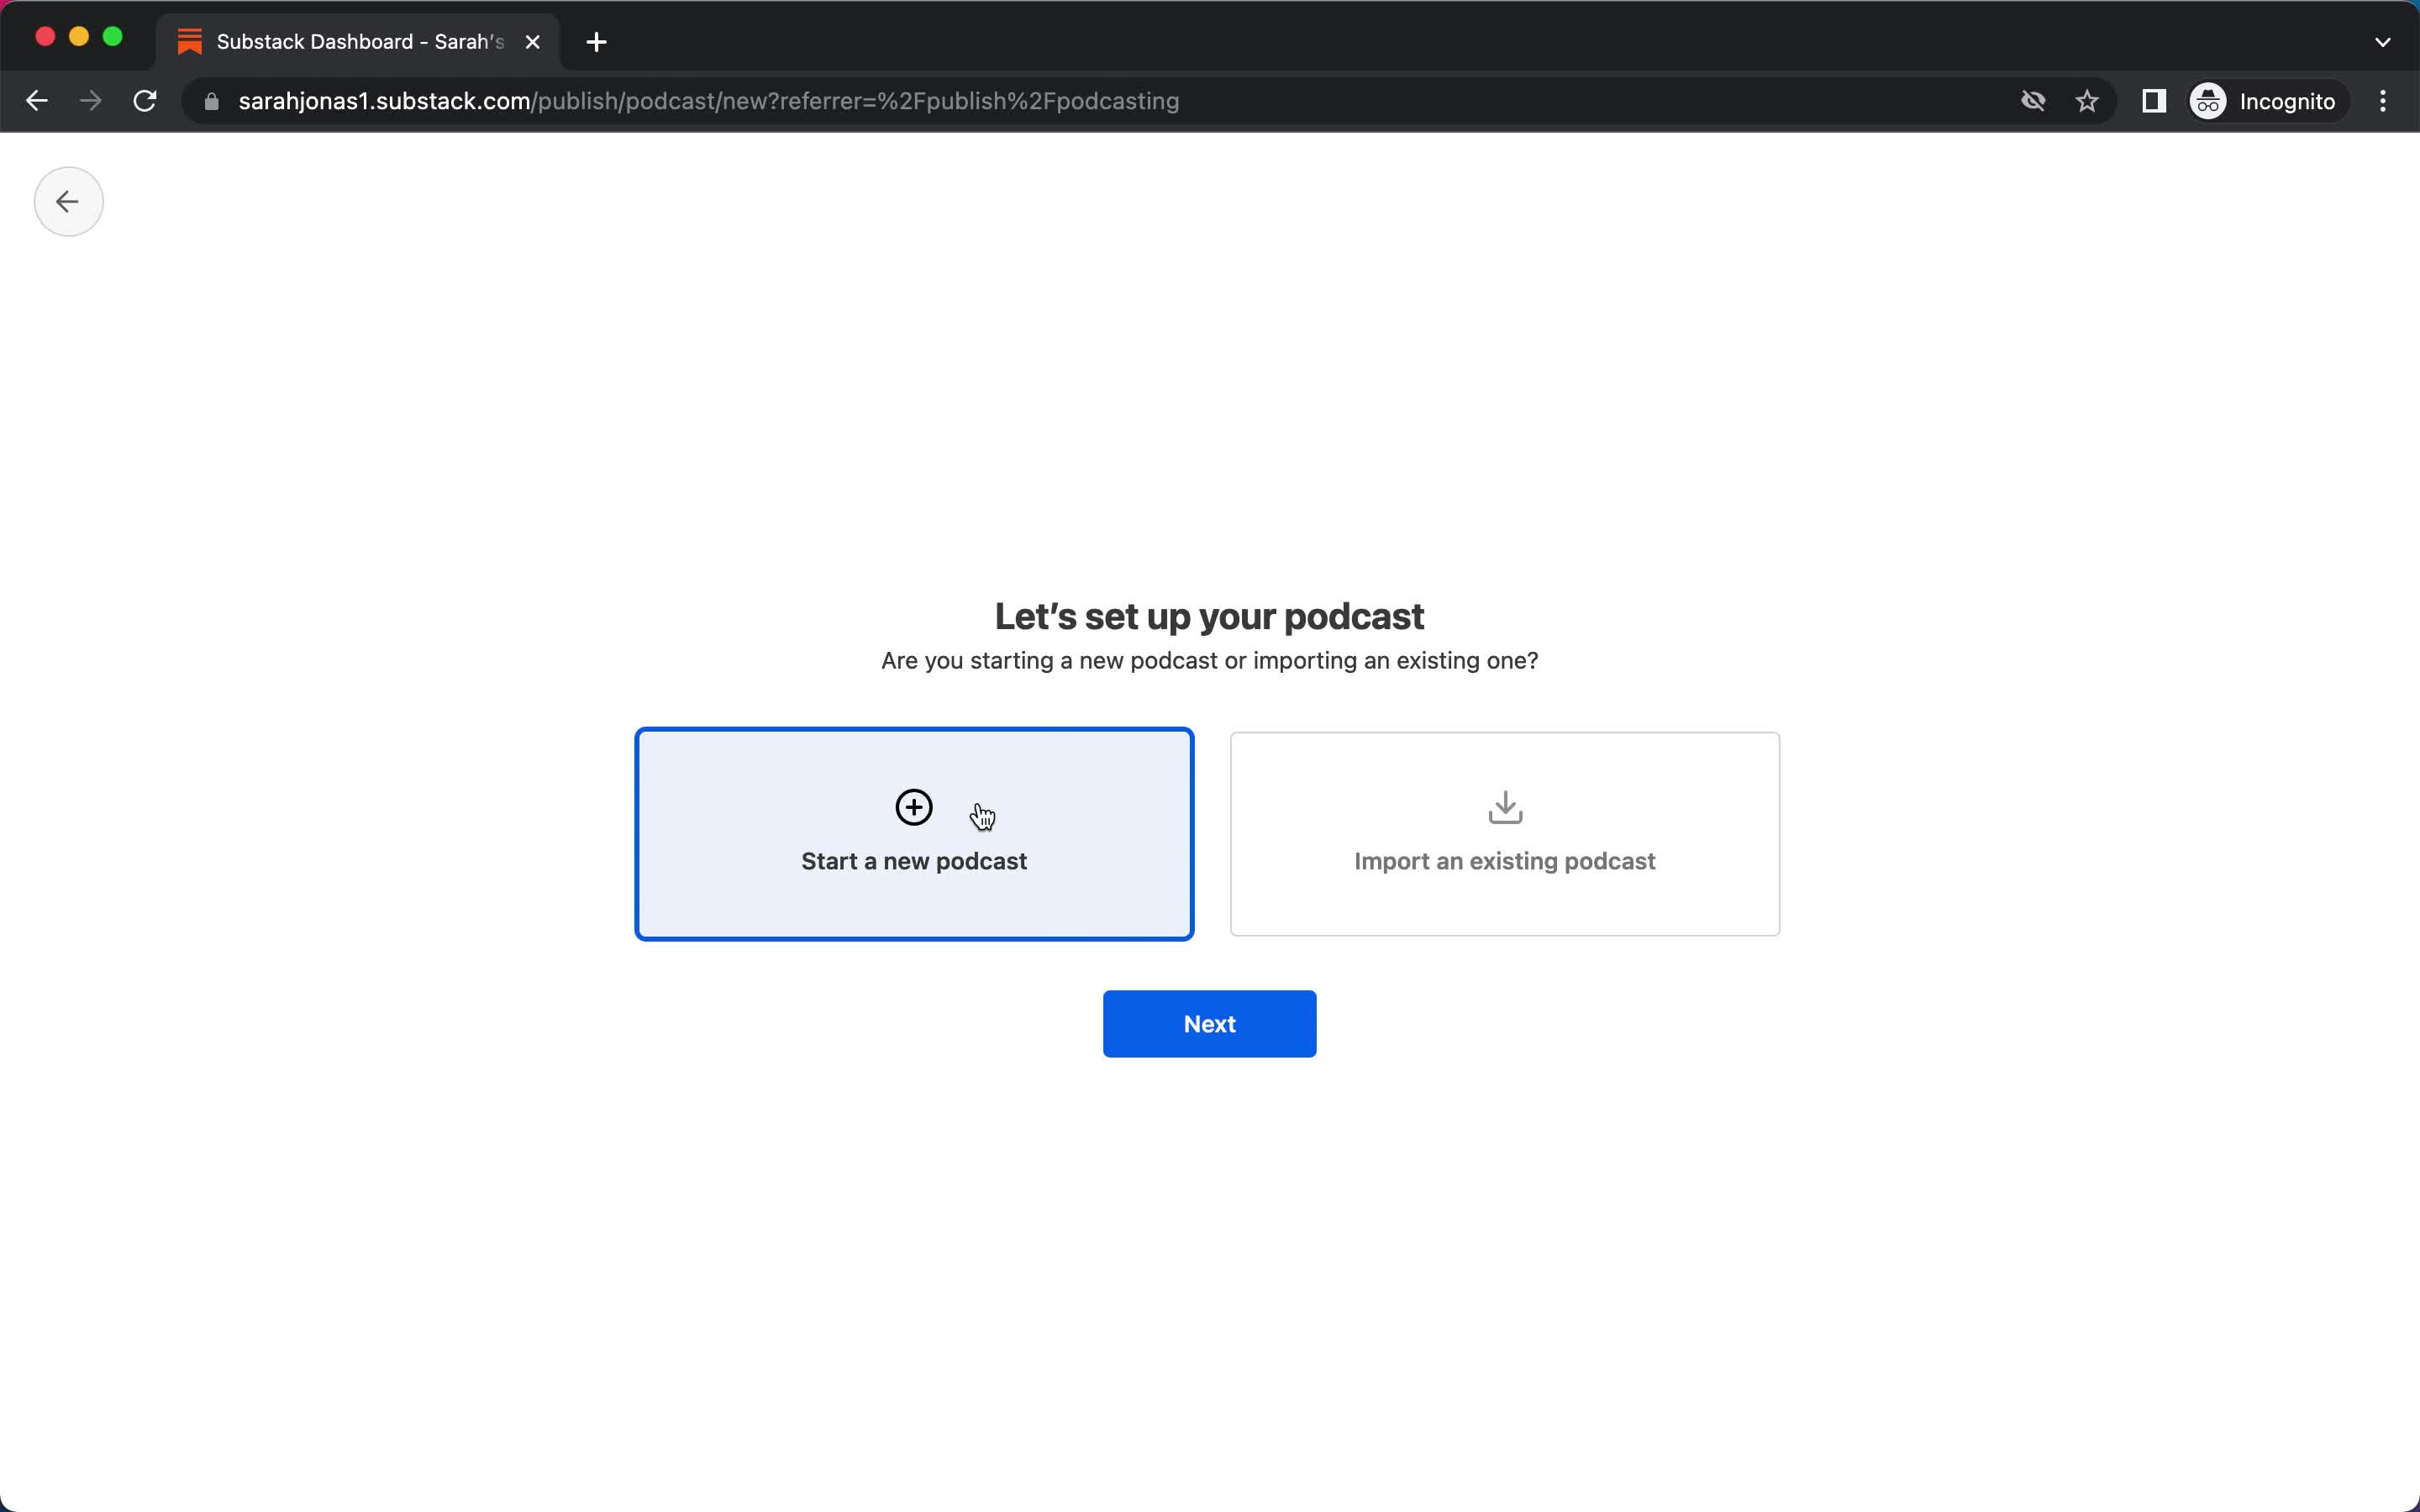
Task: Click the macOS green fullscreen button
Action: [x=113, y=37]
